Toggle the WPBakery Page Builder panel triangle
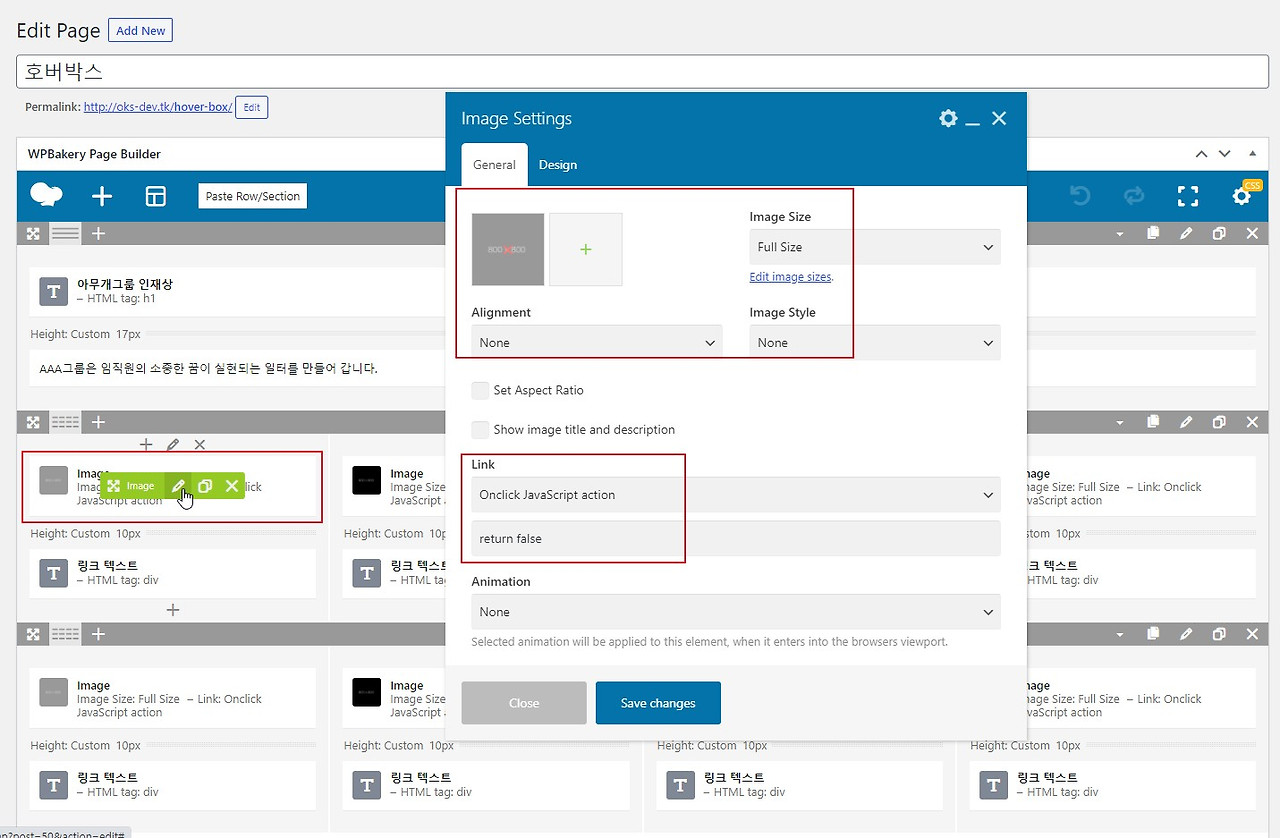Image resolution: width=1280 pixels, height=838 pixels. (x=1252, y=154)
